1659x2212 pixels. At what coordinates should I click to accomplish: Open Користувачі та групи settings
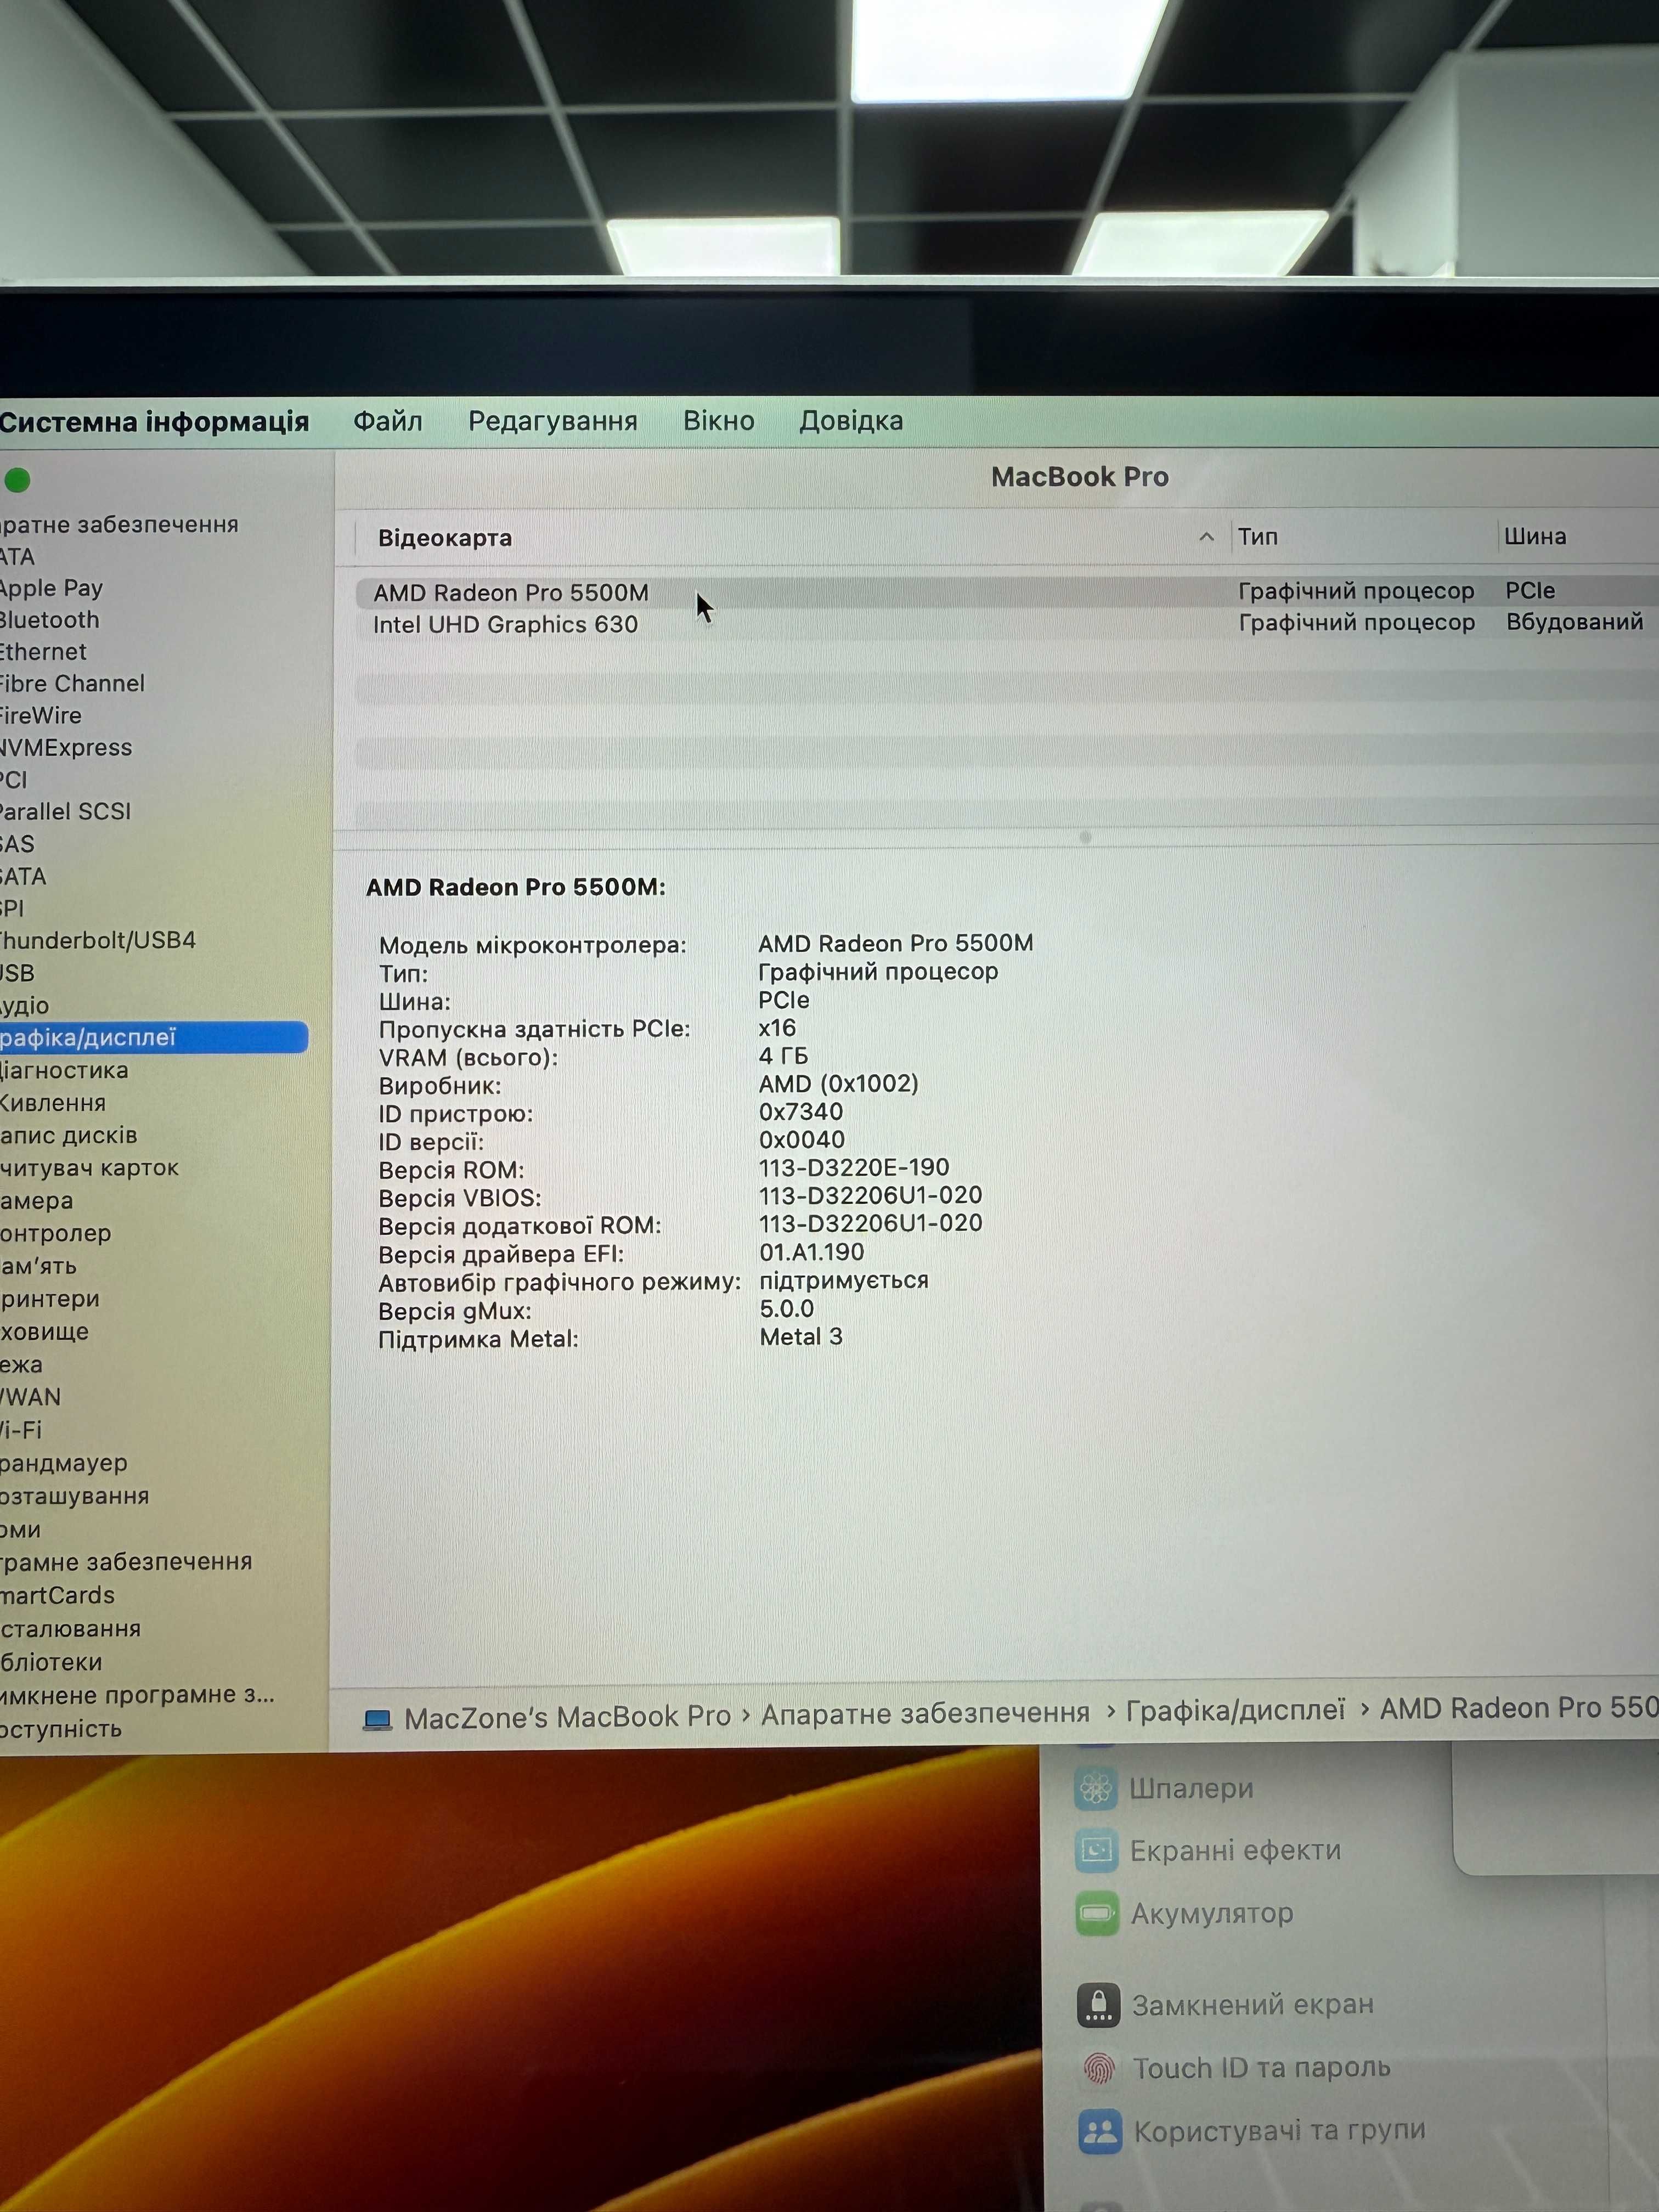1279,2131
